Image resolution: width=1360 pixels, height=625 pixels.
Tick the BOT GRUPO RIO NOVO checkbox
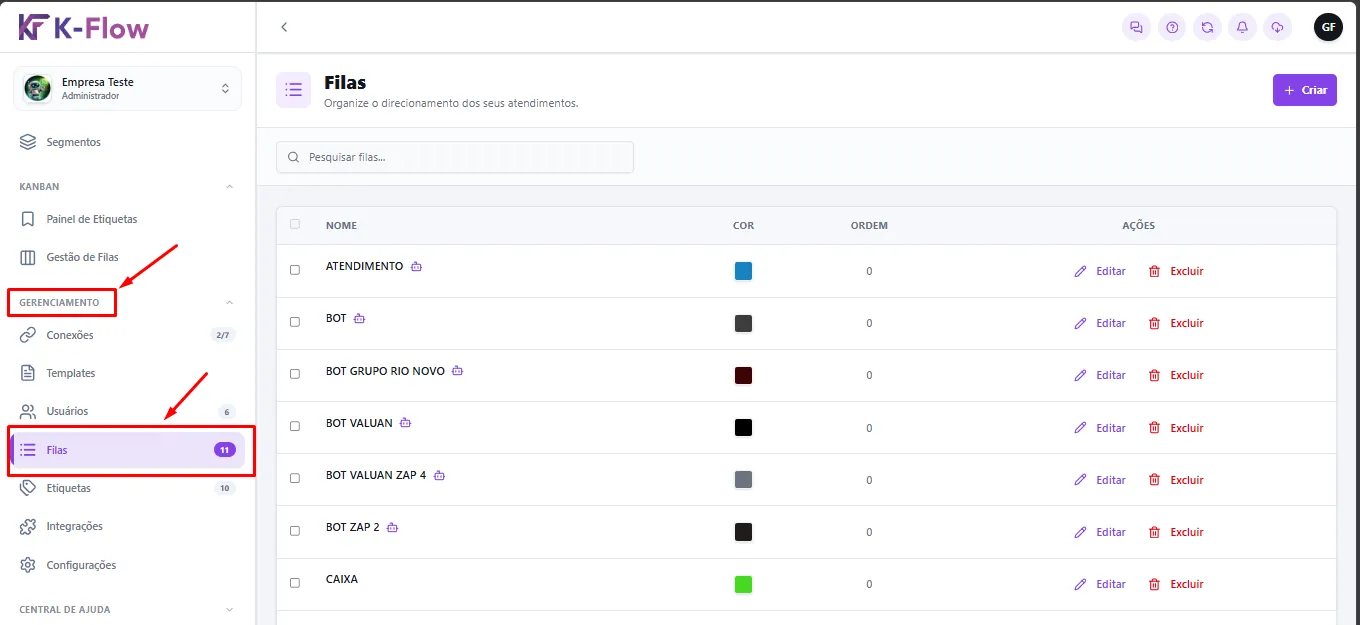pyautogui.click(x=295, y=374)
